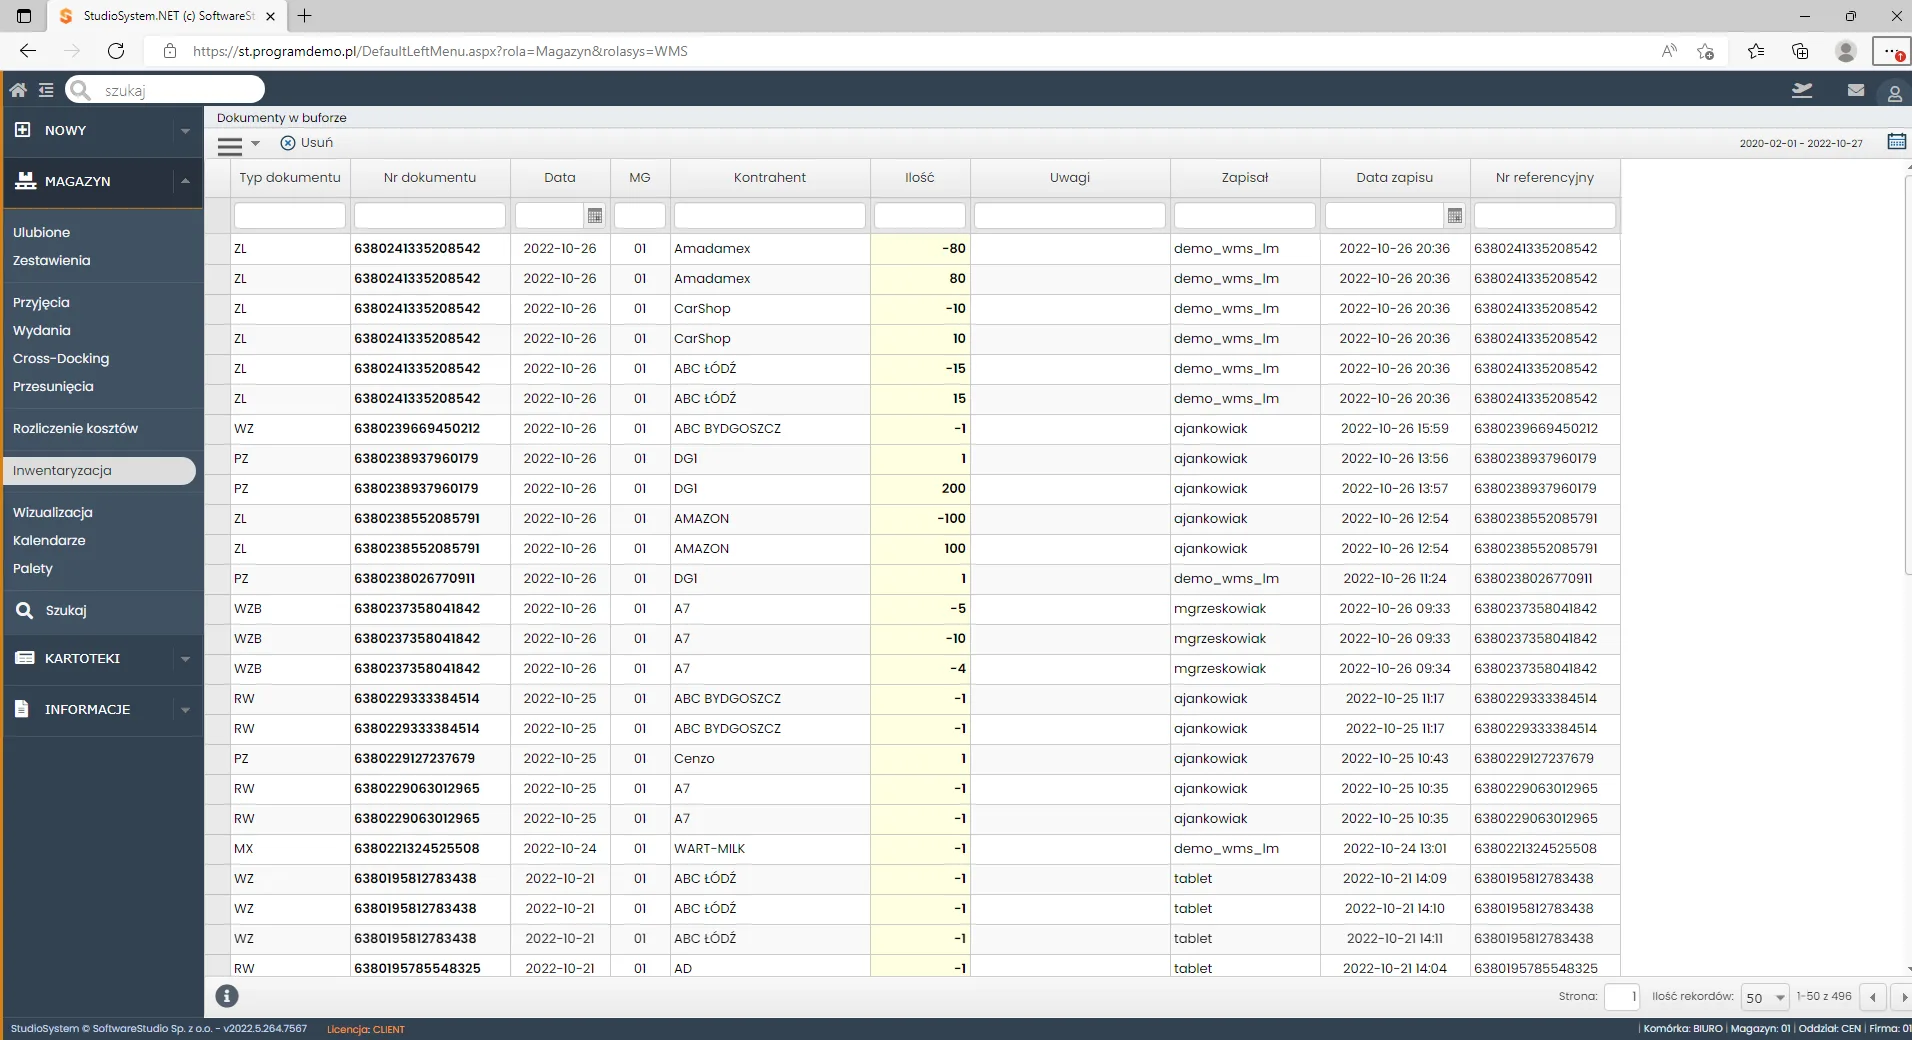Open the user profile icon in the app header
Viewport: 1912px width, 1040px height.
[1894, 93]
